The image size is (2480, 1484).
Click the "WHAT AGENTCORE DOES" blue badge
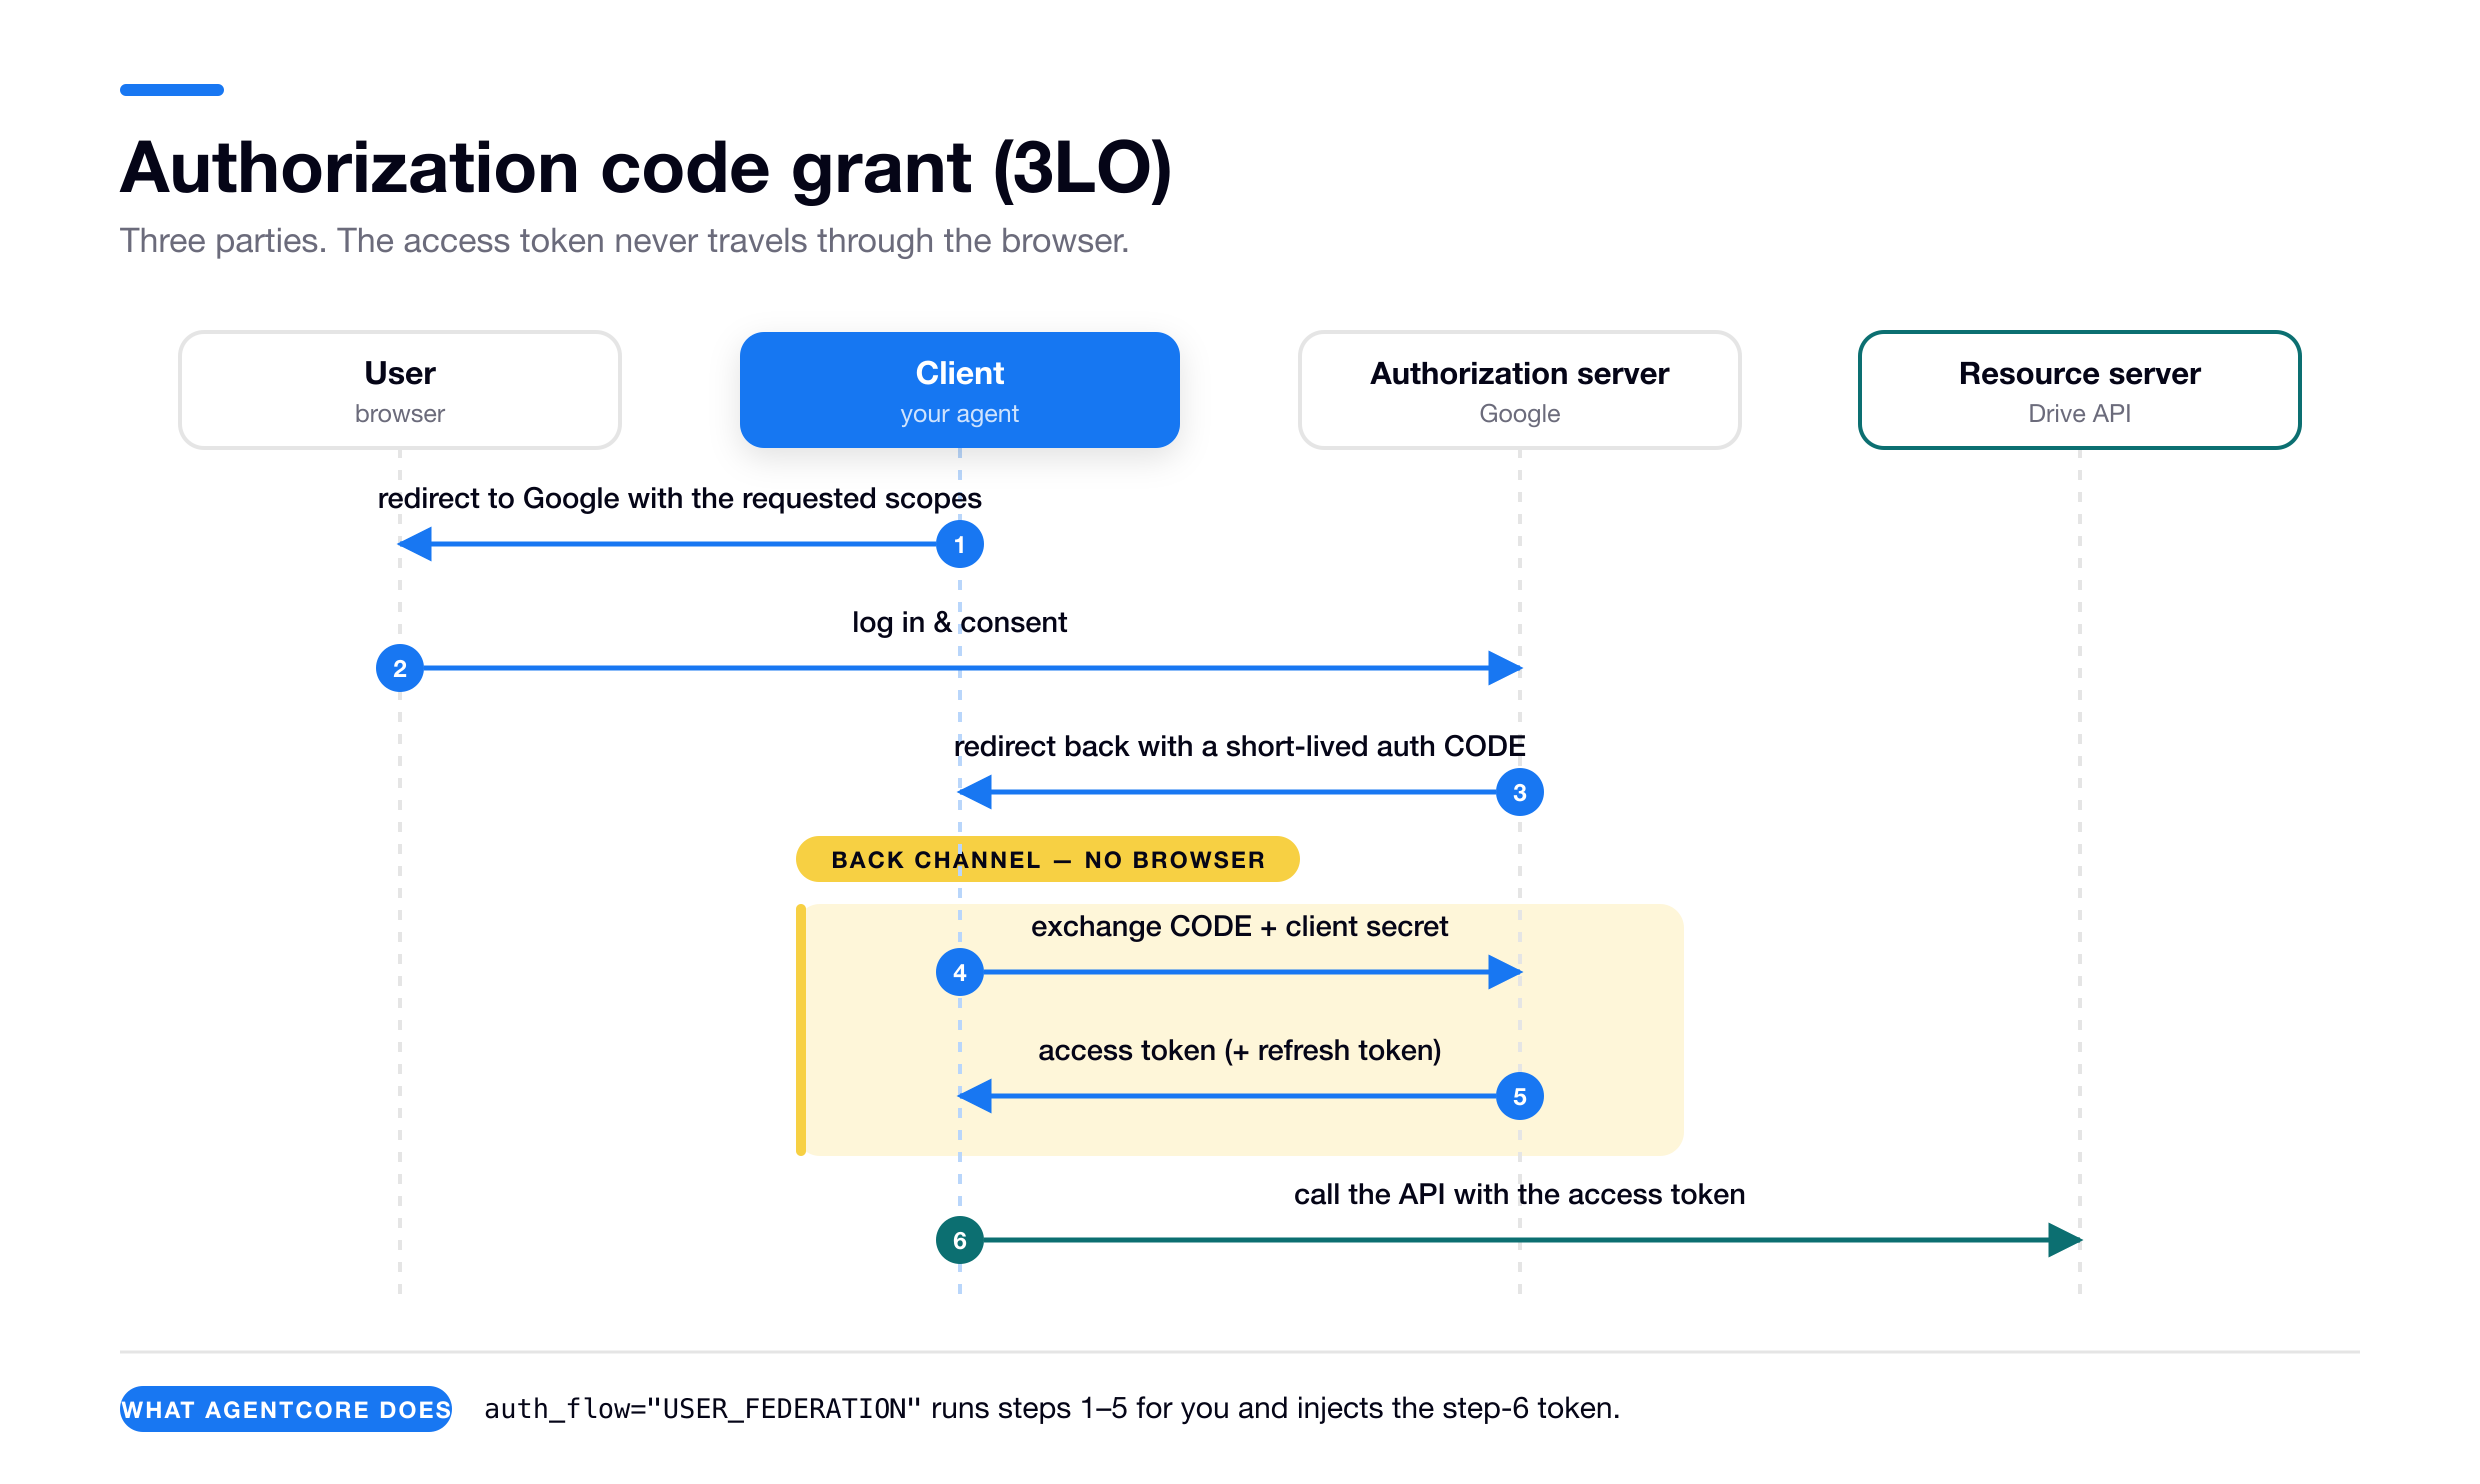tap(286, 1409)
